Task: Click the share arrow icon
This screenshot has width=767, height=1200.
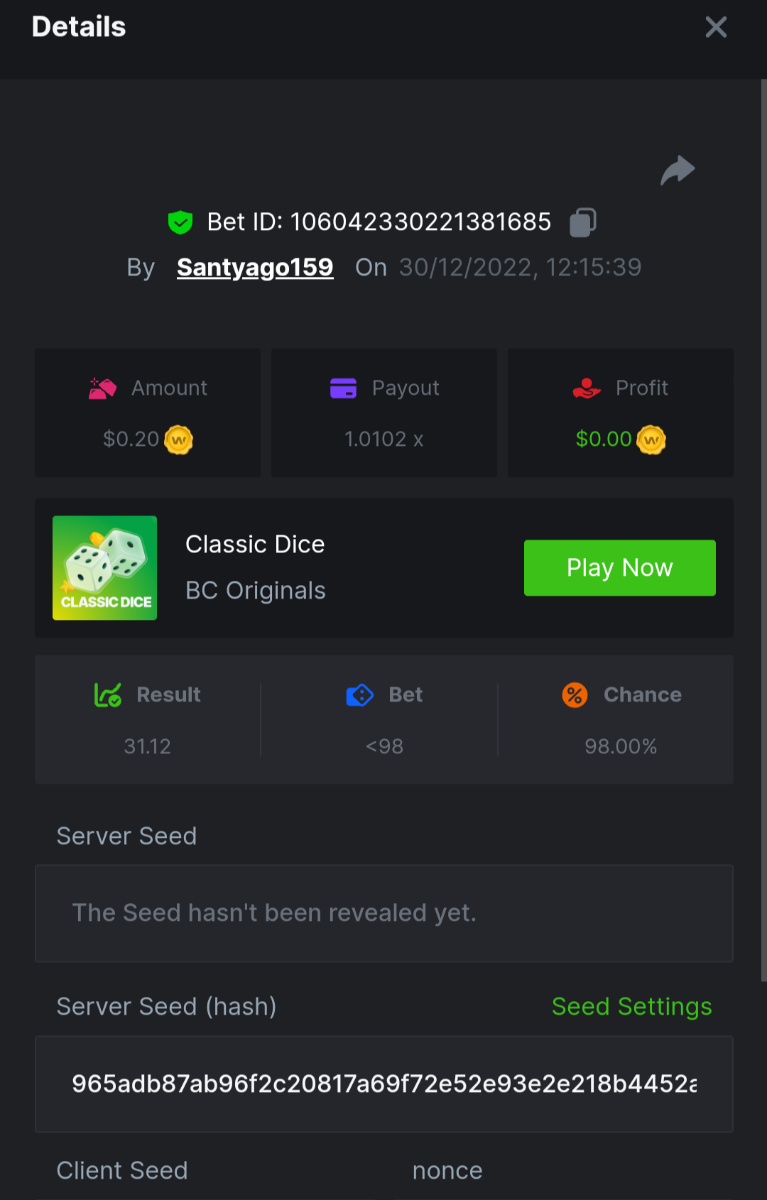Action: point(677,170)
